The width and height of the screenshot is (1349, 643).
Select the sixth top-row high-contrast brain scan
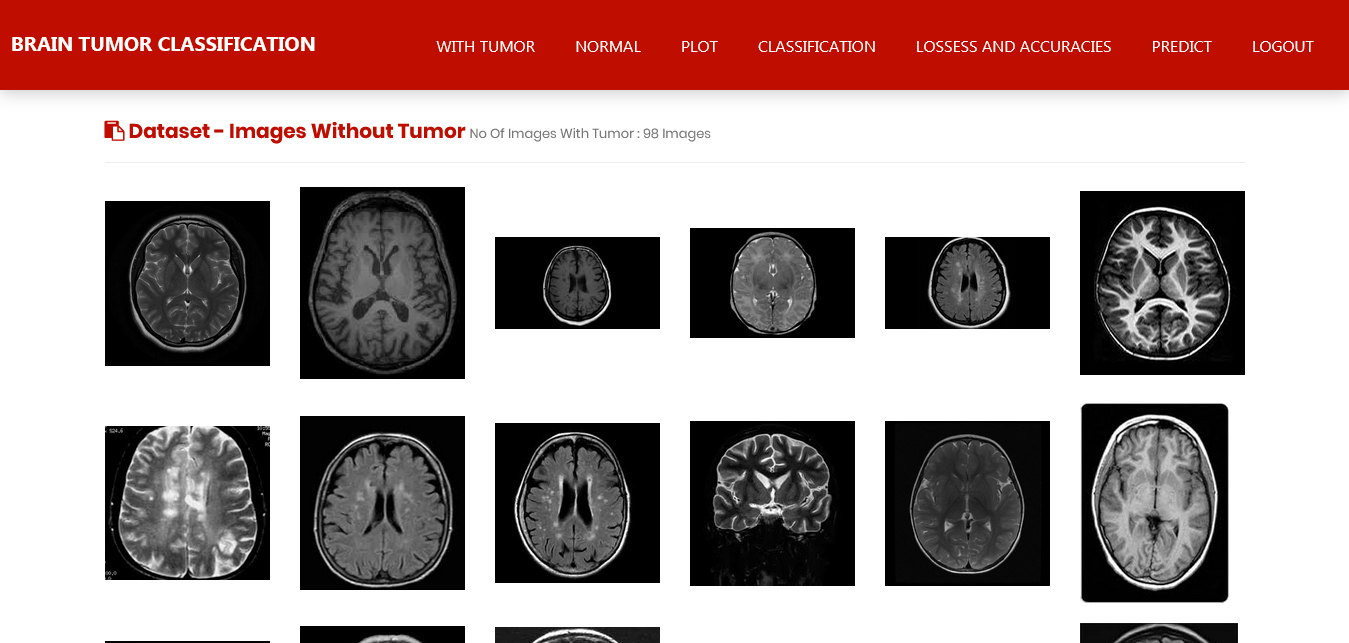[x=1162, y=283]
